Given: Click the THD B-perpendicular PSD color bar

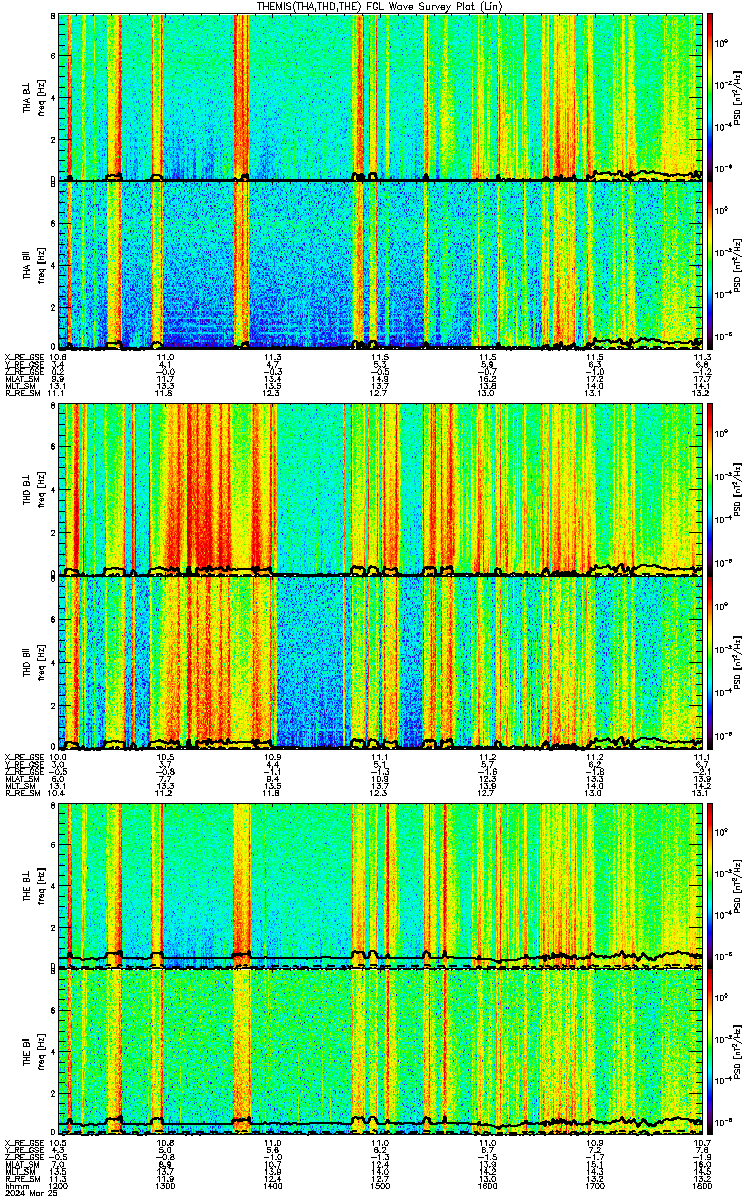Looking at the screenshot, I should tap(711, 489).
